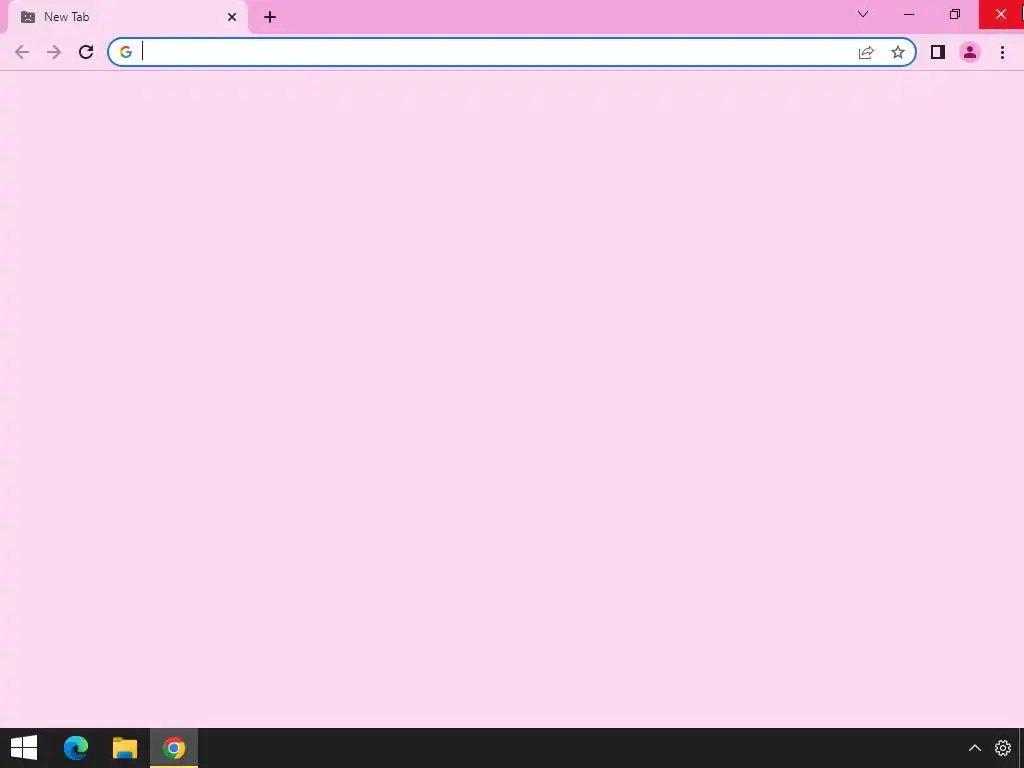
Task: Open the profile avatar menu
Action: pyautogui.click(x=970, y=52)
